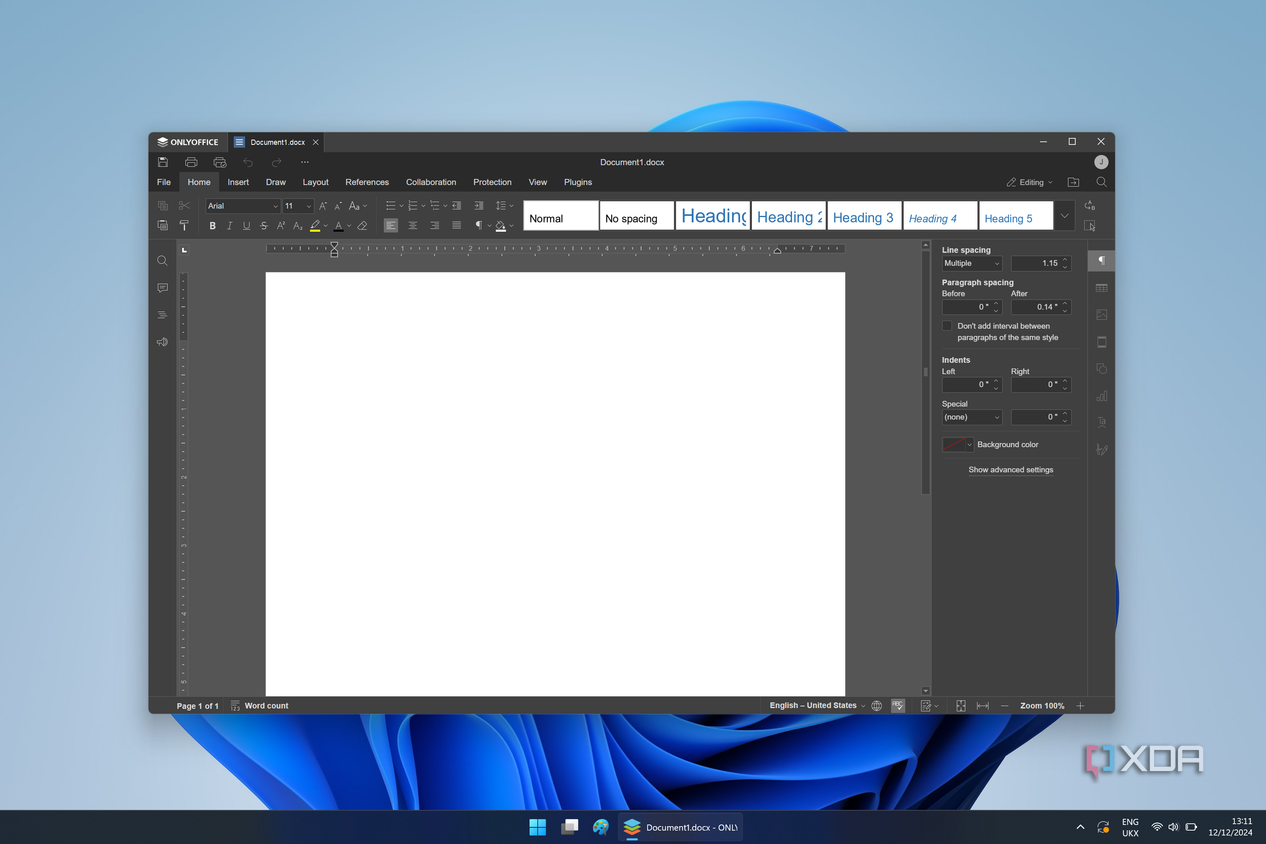
Task: Click the Clear style eraser icon
Action: click(362, 226)
